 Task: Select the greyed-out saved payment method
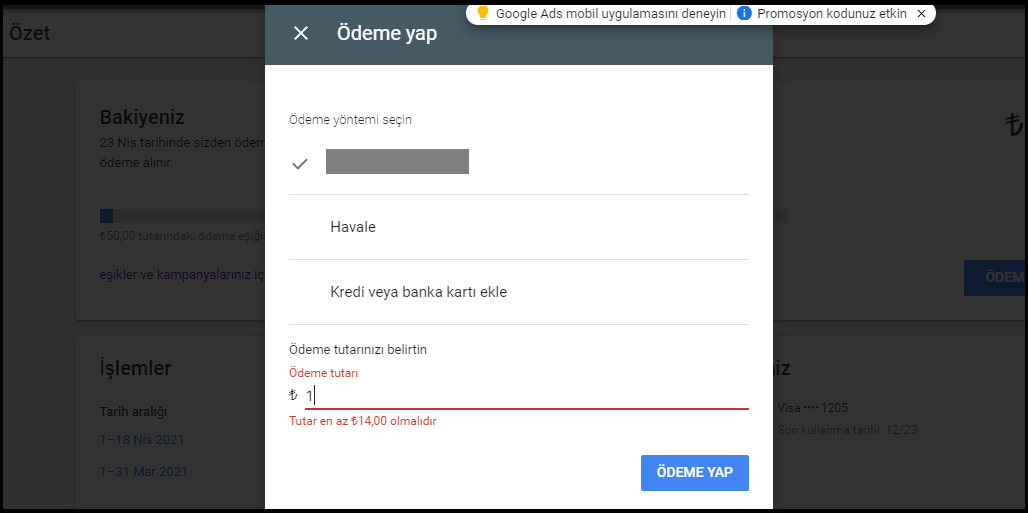[x=397, y=162]
